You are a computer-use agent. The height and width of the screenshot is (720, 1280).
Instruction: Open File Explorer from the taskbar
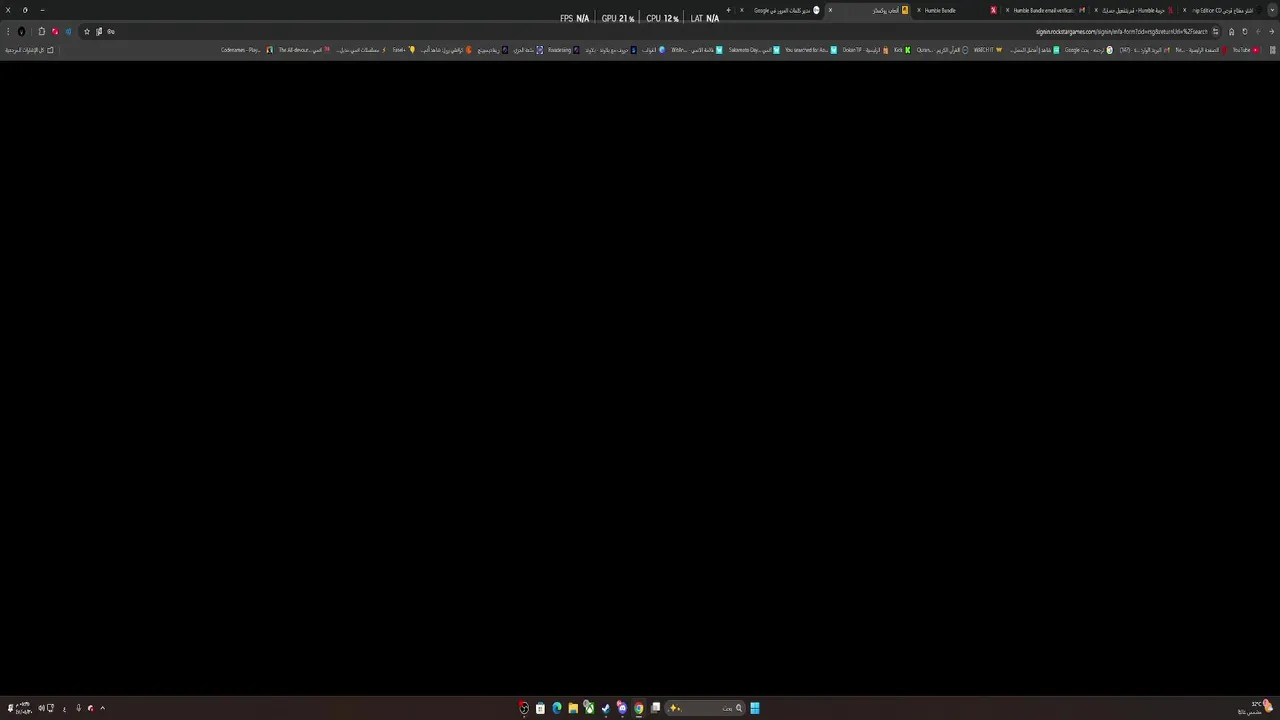[x=573, y=708]
